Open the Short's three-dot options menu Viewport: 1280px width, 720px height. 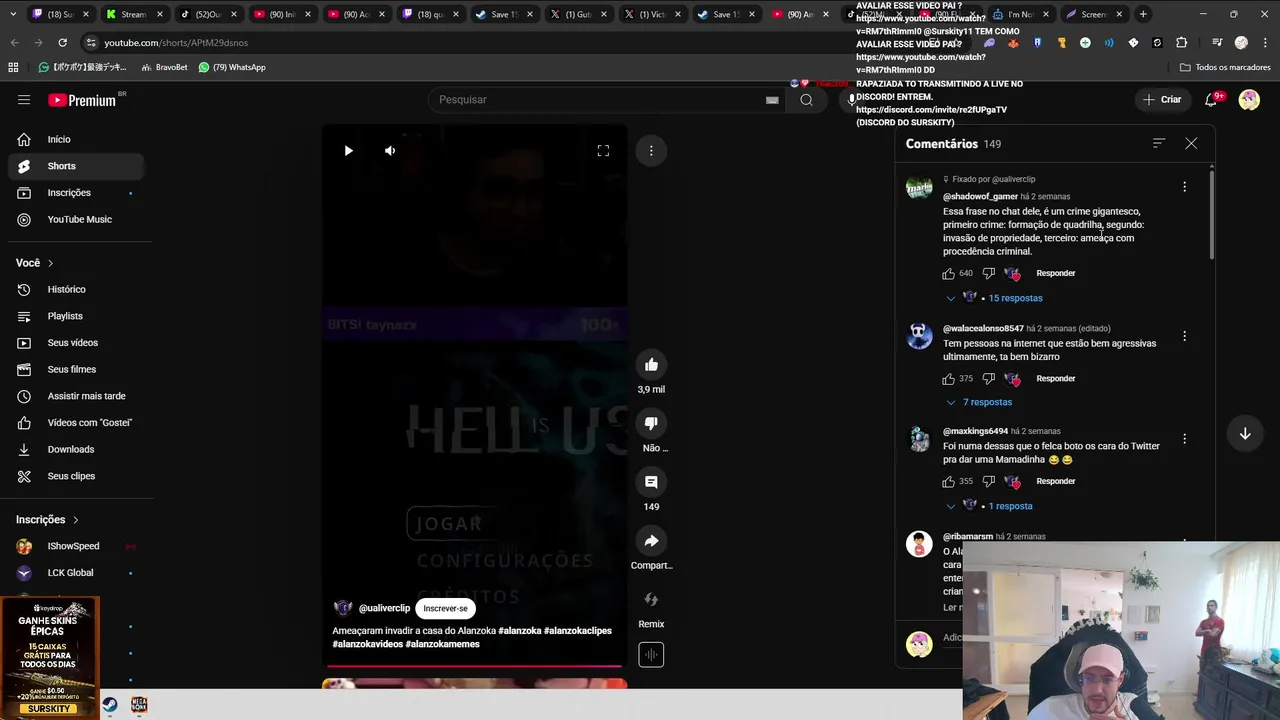pos(651,151)
